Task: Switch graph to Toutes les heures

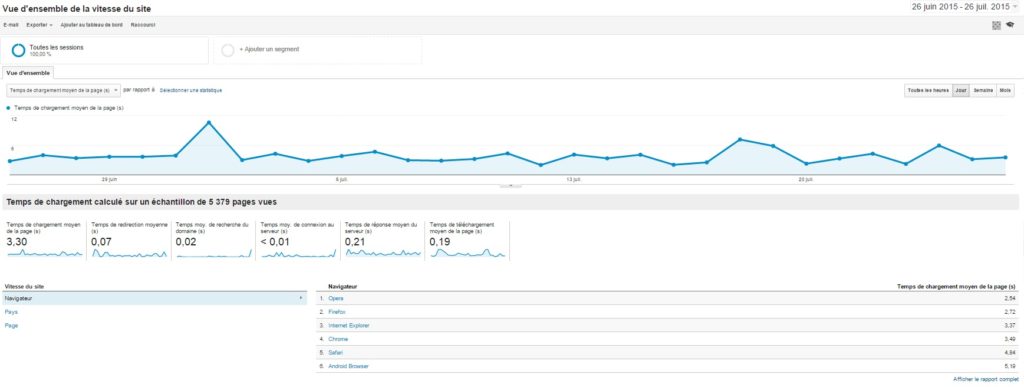Action: point(927,90)
